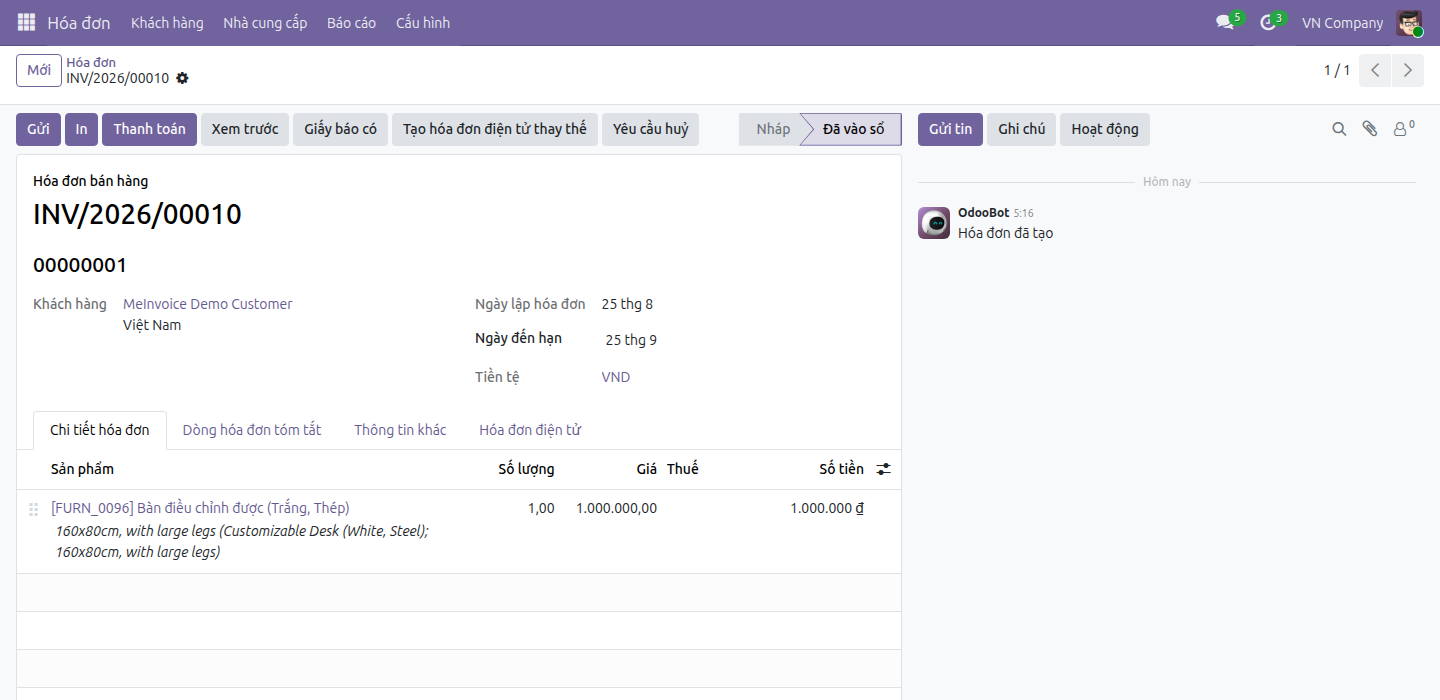The height and width of the screenshot is (700, 1440).
Task: Click the In print button
Action: coord(81,129)
